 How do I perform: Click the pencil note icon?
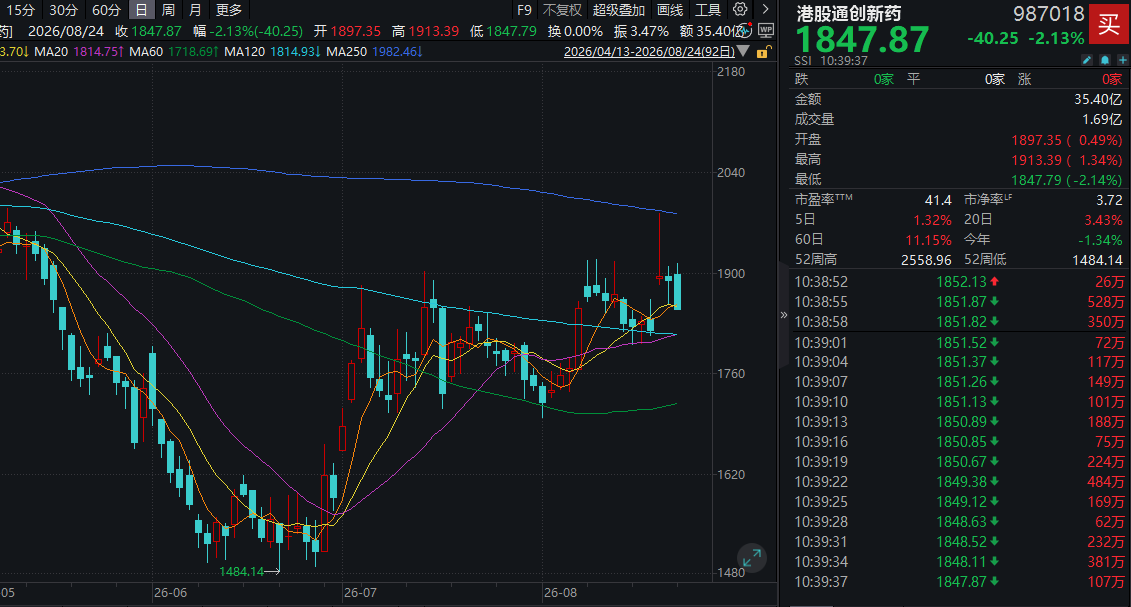[x=1088, y=60]
